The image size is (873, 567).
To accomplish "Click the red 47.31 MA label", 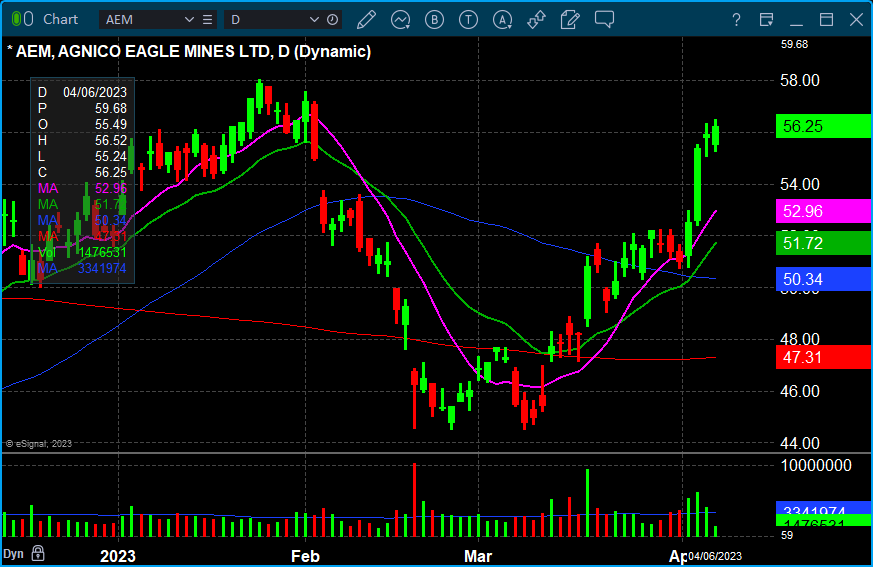I will [x=823, y=357].
